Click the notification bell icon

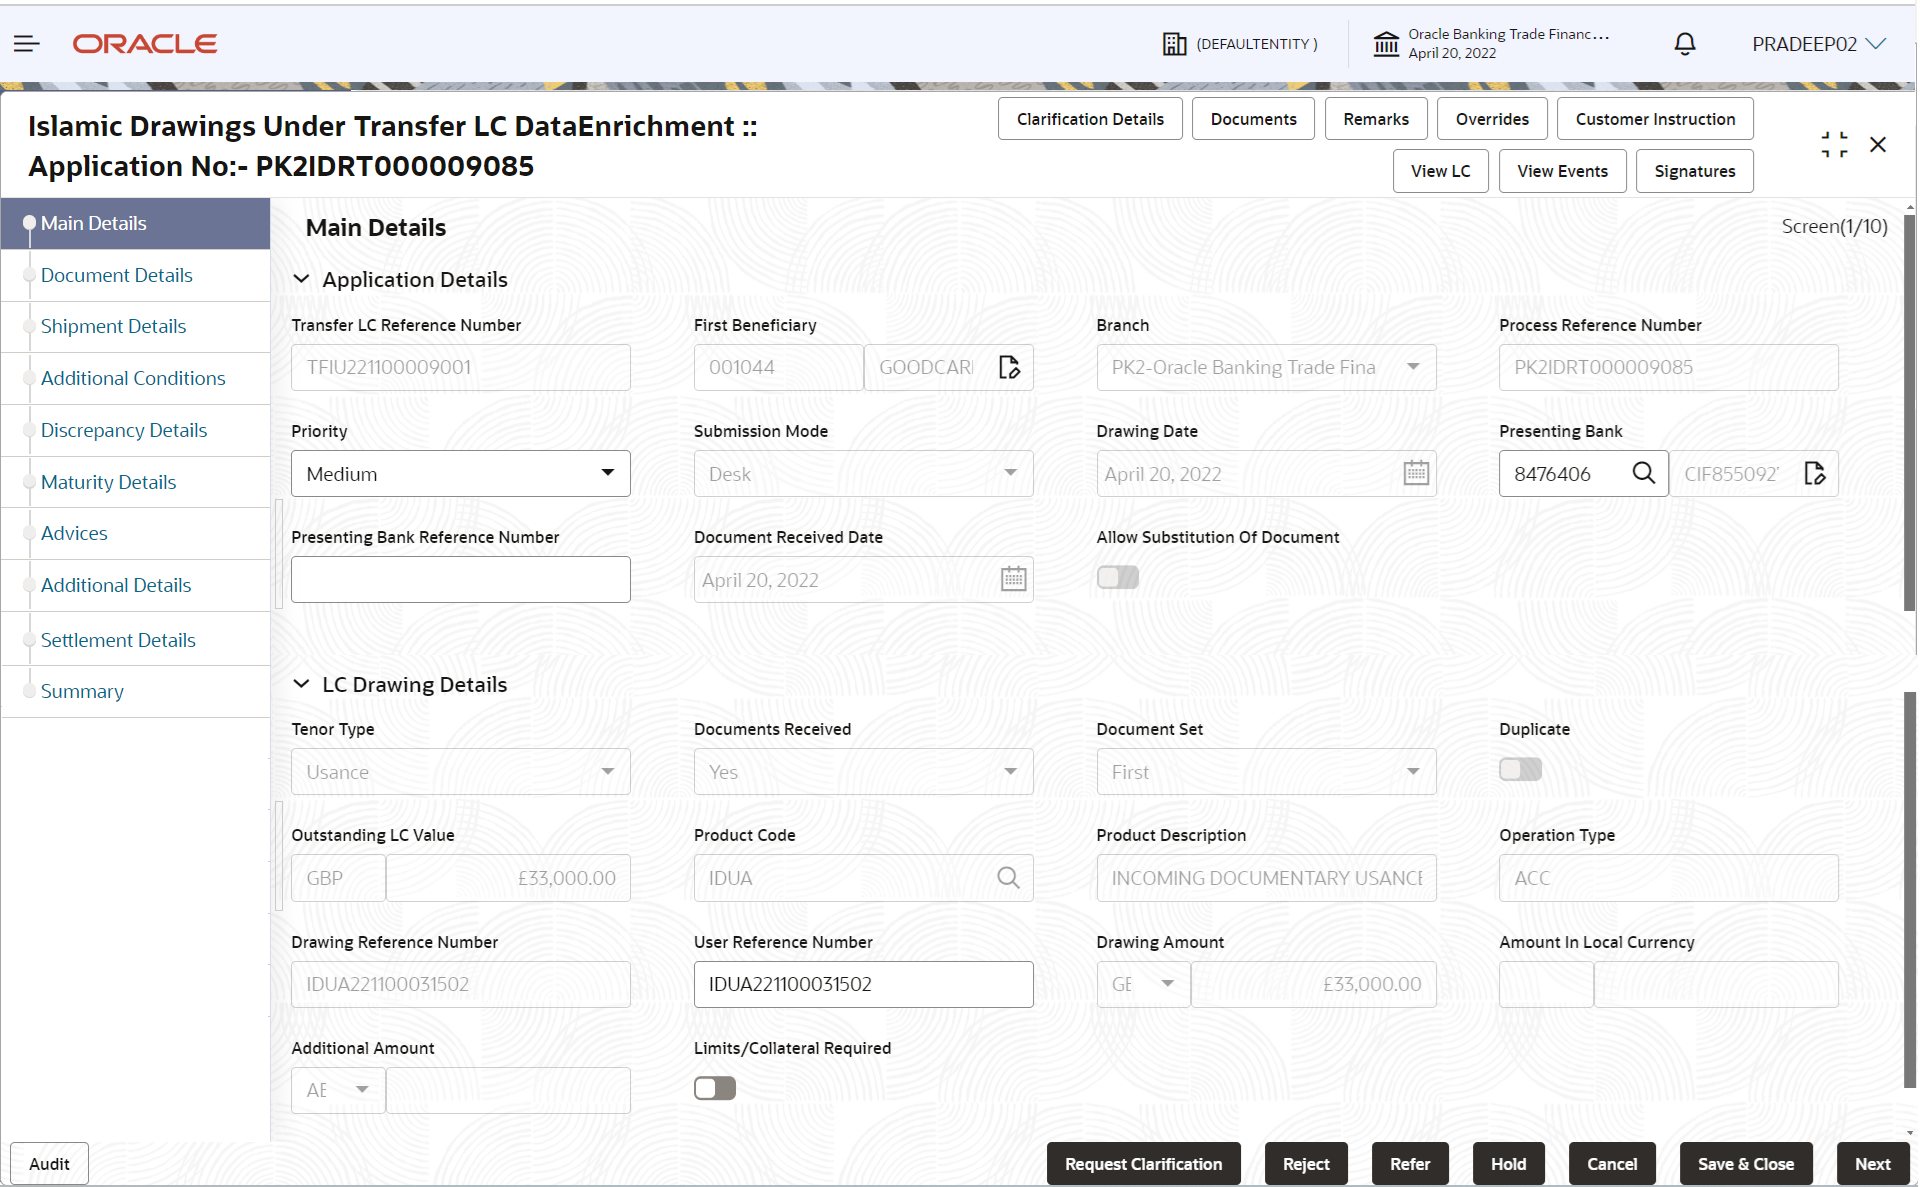[x=1684, y=44]
